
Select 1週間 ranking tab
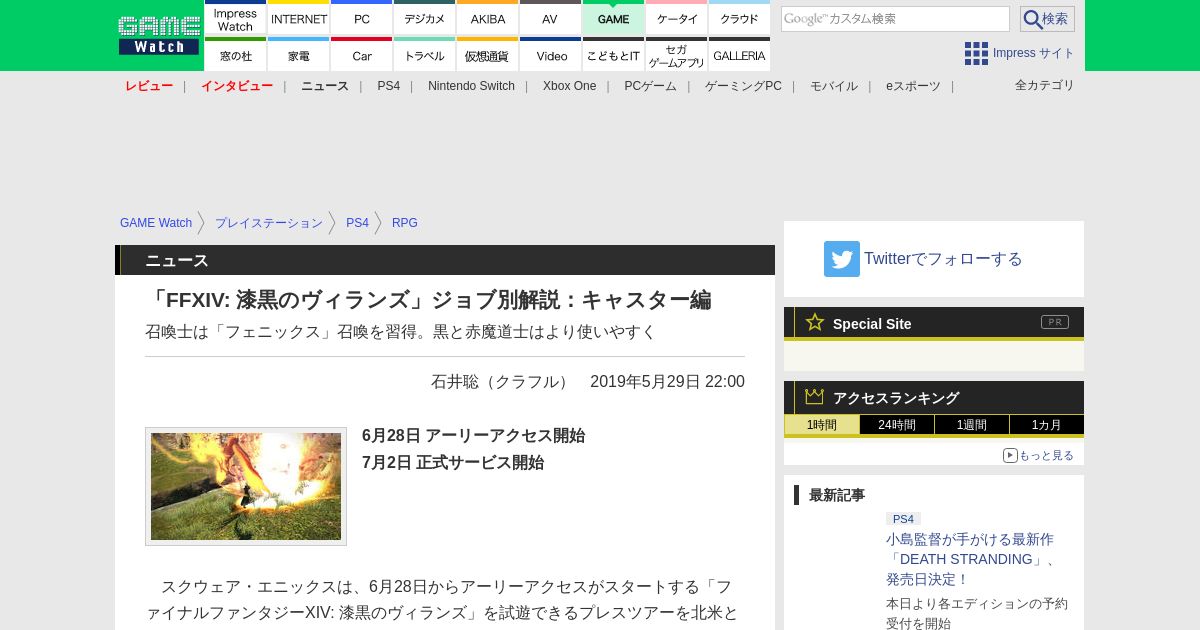coord(972,425)
